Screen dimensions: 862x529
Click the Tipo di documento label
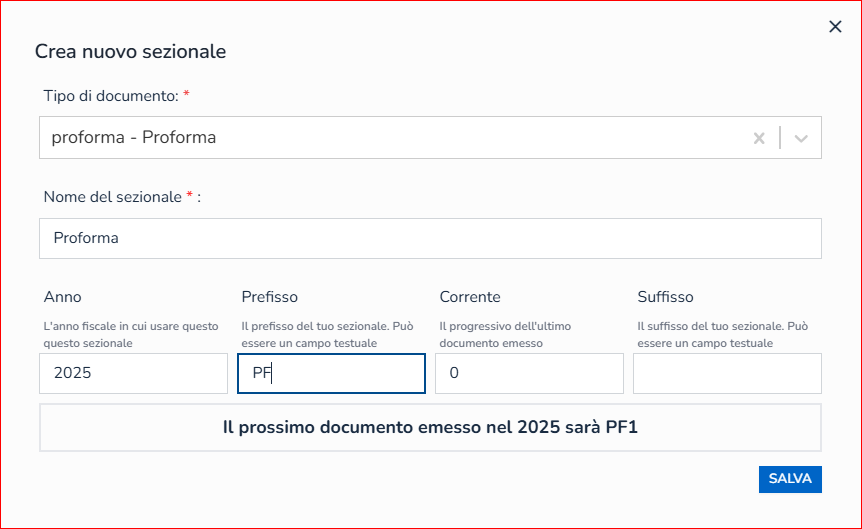[111, 96]
